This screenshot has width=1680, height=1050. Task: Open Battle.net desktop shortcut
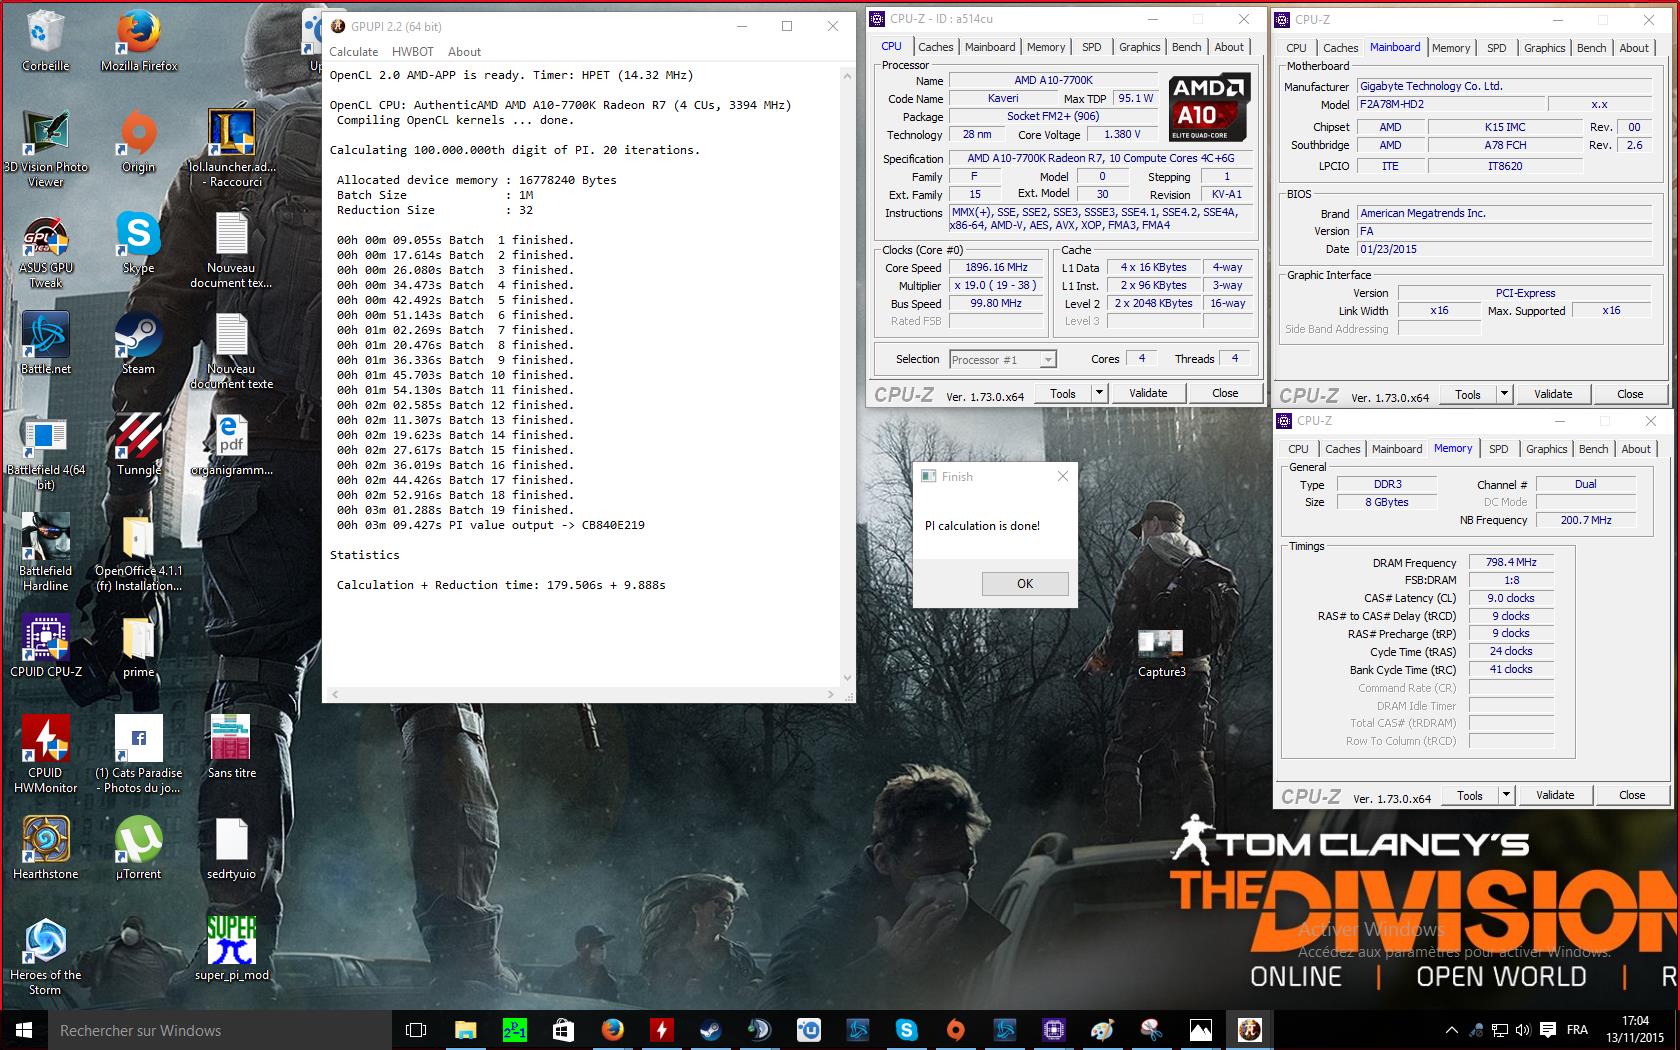coord(45,344)
